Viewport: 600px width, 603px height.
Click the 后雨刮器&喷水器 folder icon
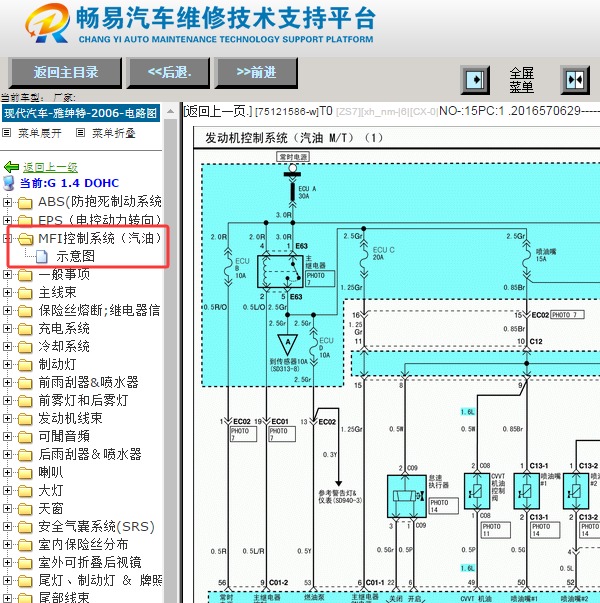tap(25, 455)
